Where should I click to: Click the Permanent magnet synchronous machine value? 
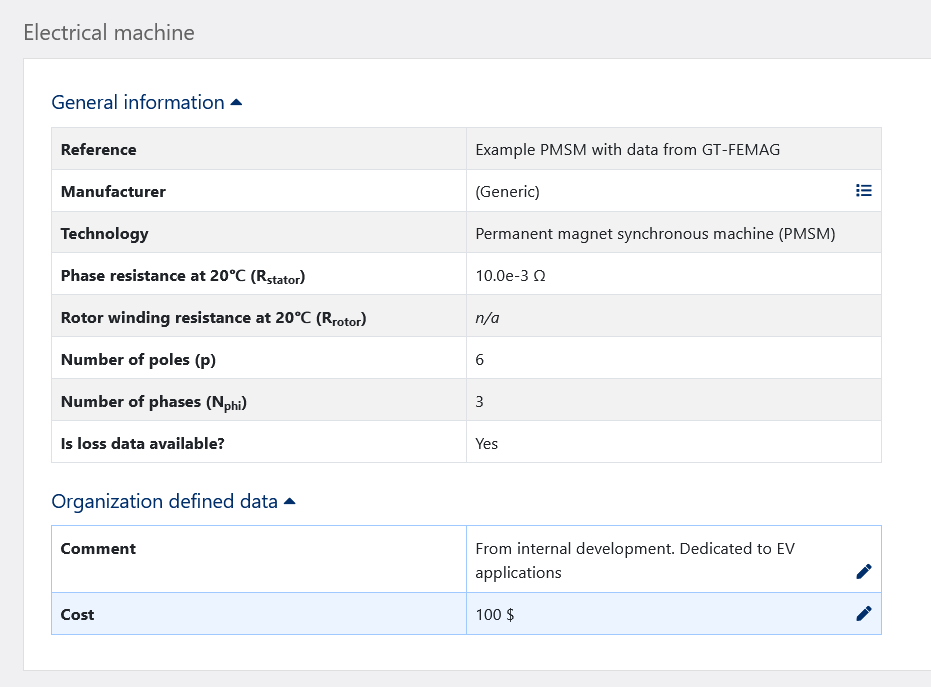tap(655, 233)
